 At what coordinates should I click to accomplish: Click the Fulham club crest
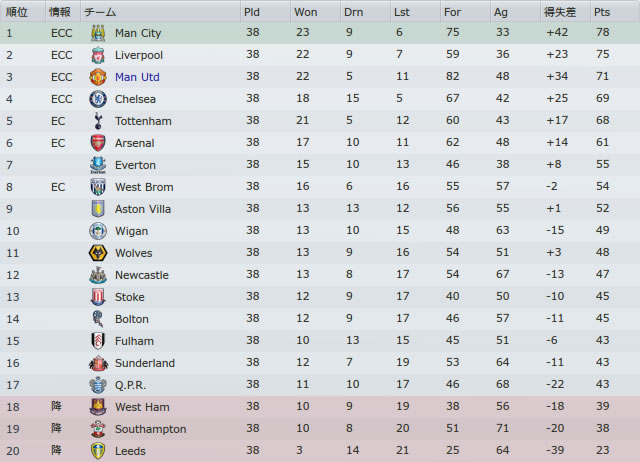point(98,341)
